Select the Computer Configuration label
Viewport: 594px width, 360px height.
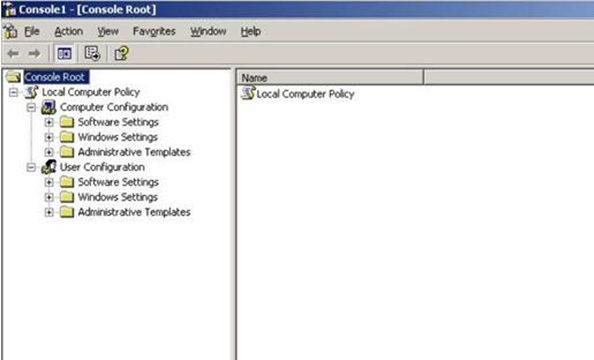point(114,107)
